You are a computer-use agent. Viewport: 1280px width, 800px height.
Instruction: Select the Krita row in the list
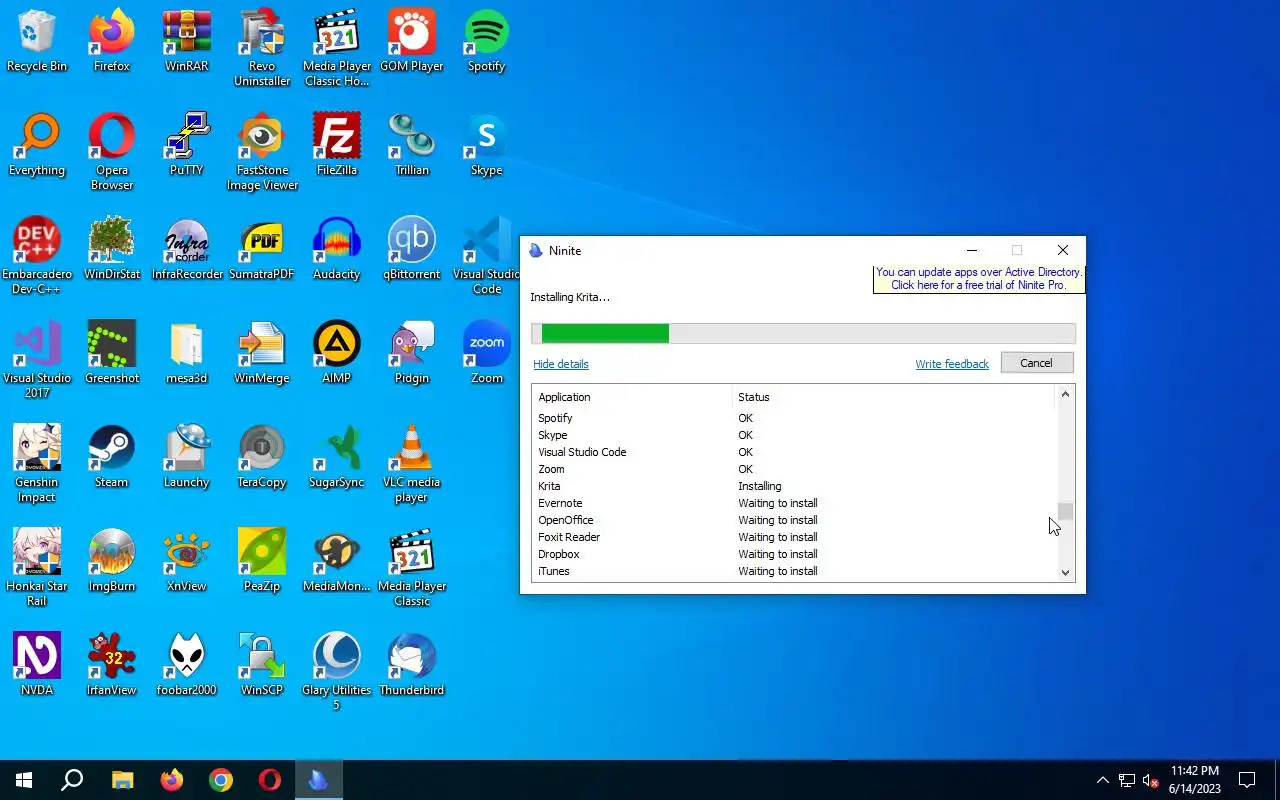[794, 486]
